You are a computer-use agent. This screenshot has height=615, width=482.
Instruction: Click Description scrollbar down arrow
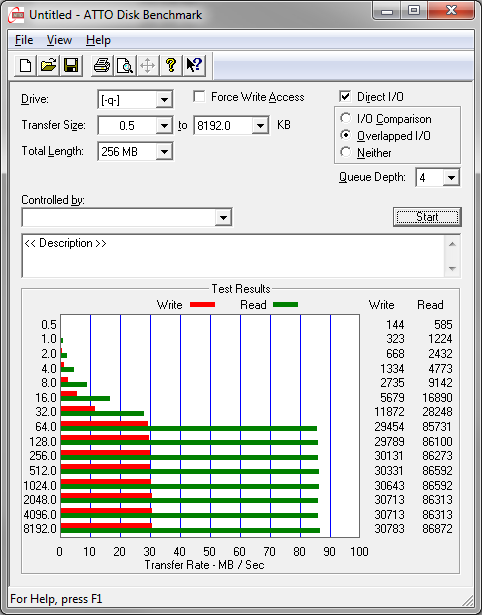[x=452, y=268]
